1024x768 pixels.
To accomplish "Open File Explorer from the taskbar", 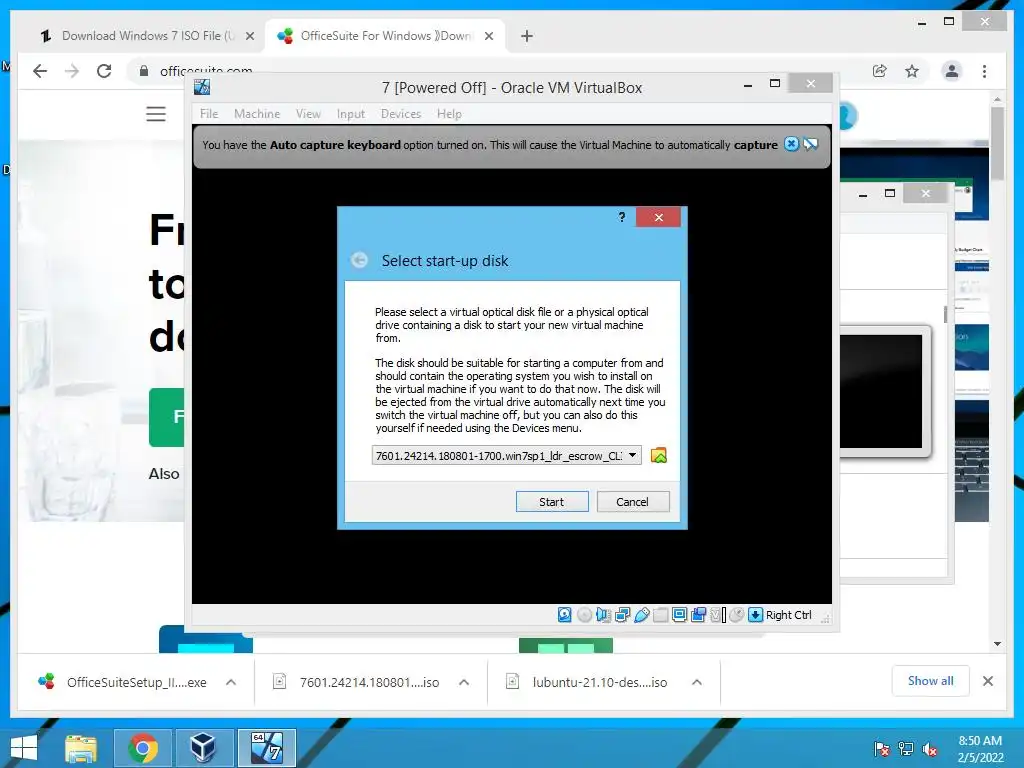I will (x=81, y=748).
